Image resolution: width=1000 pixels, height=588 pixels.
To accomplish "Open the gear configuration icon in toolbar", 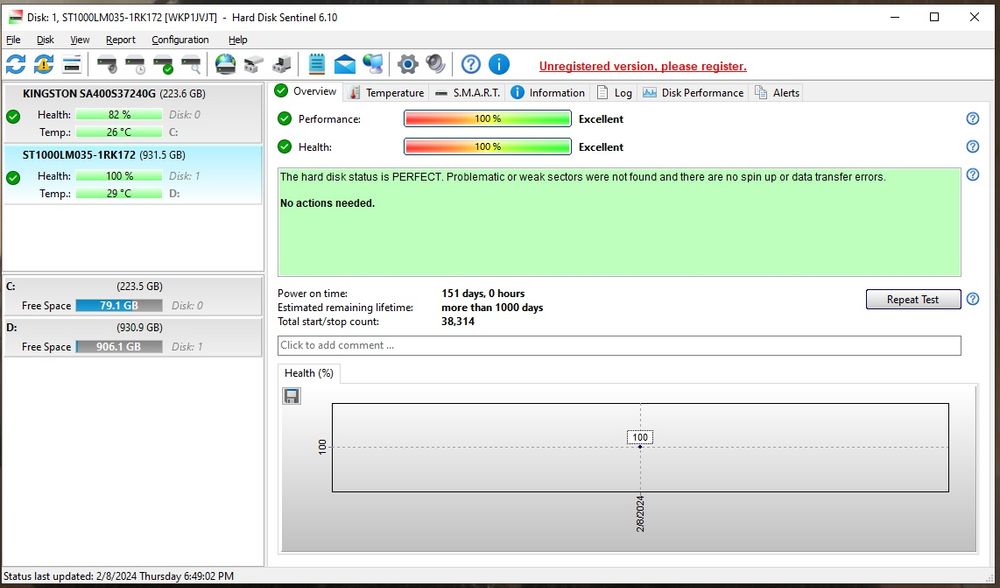I will click(407, 65).
